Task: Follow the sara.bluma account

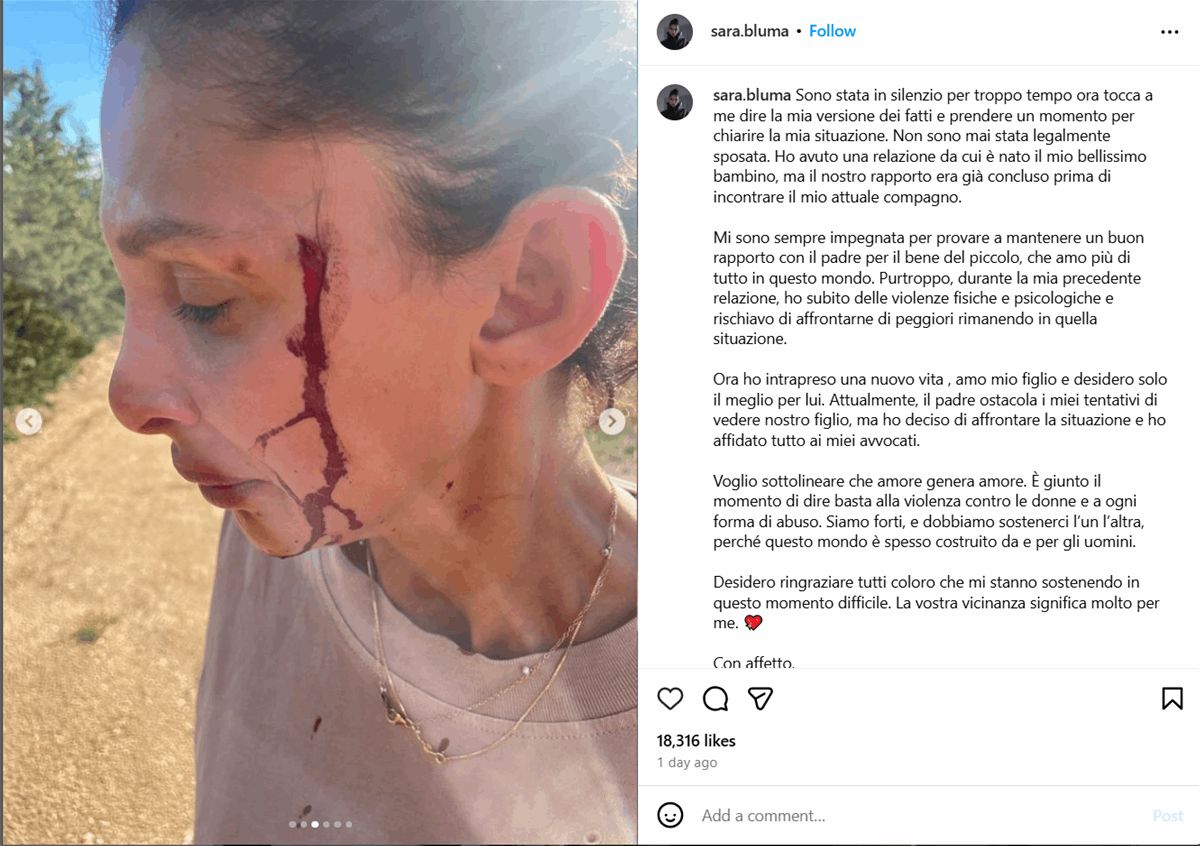Action: coord(832,31)
